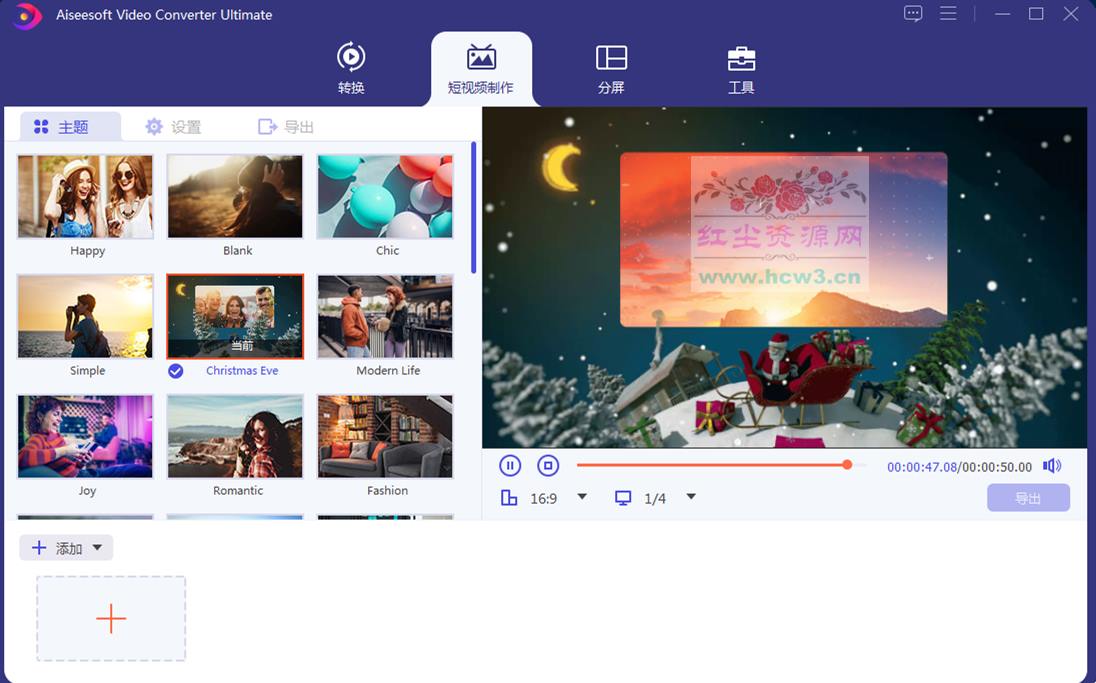Image resolution: width=1096 pixels, height=683 pixels.
Task: Stop the video preview playback
Action: coord(547,466)
